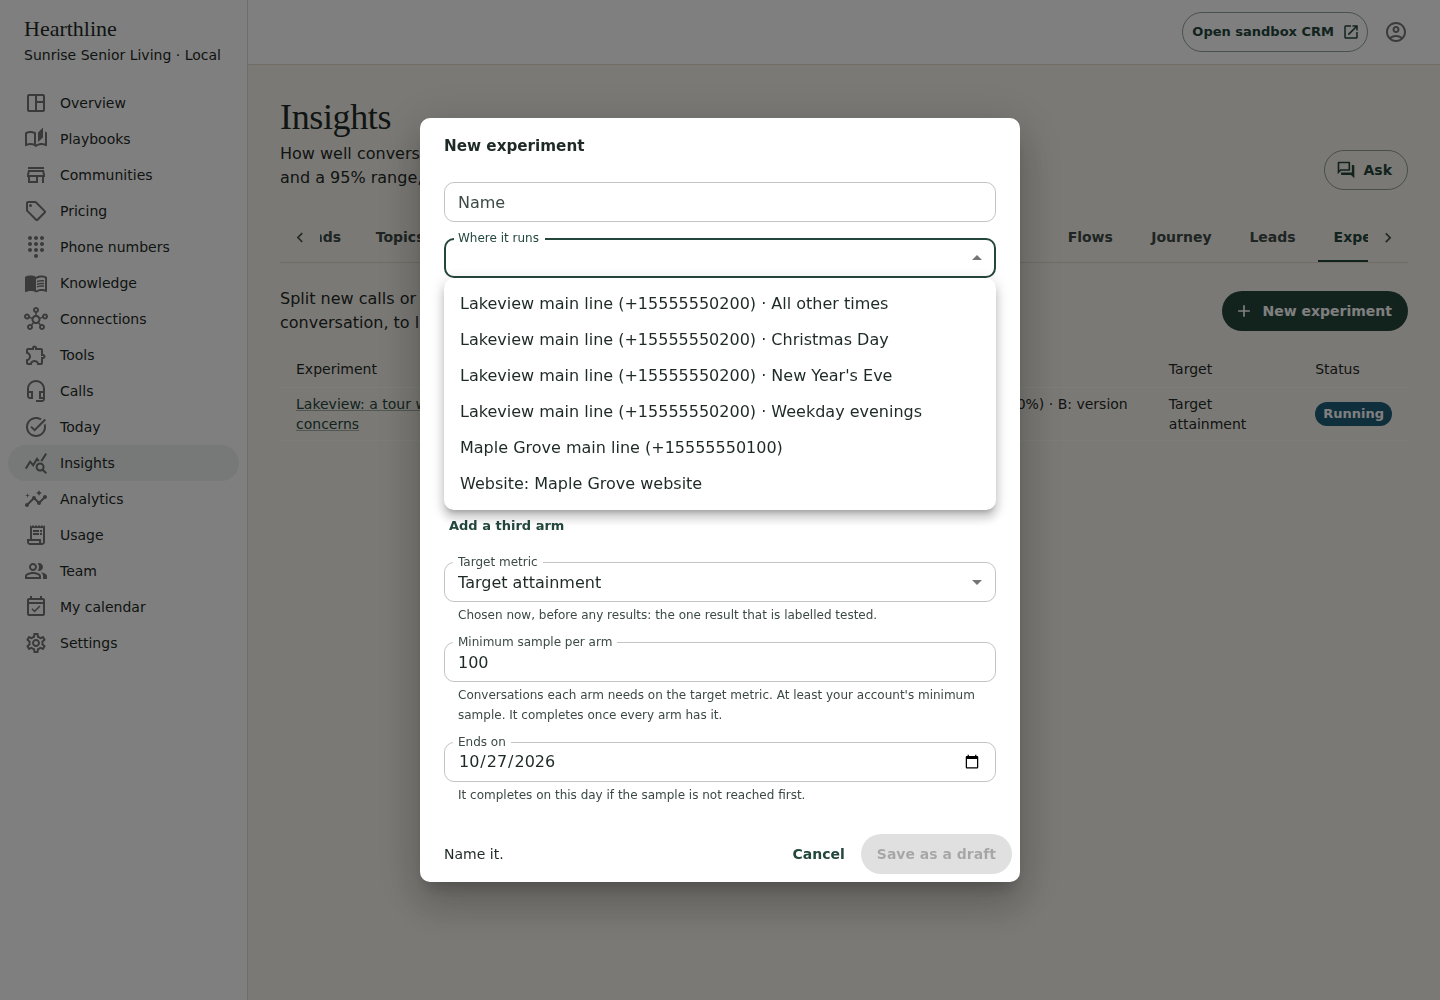The height and width of the screenshot is (1000, 1440).
Task: Click the Ask button
Action: (x=1365, y=170)
